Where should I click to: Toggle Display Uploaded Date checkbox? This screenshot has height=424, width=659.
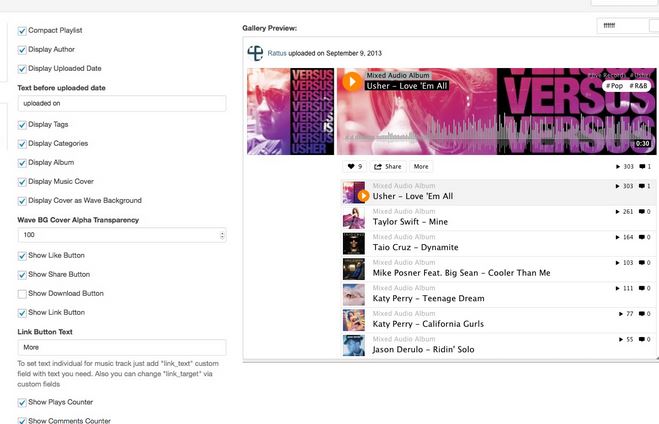[x=22, y=68]
